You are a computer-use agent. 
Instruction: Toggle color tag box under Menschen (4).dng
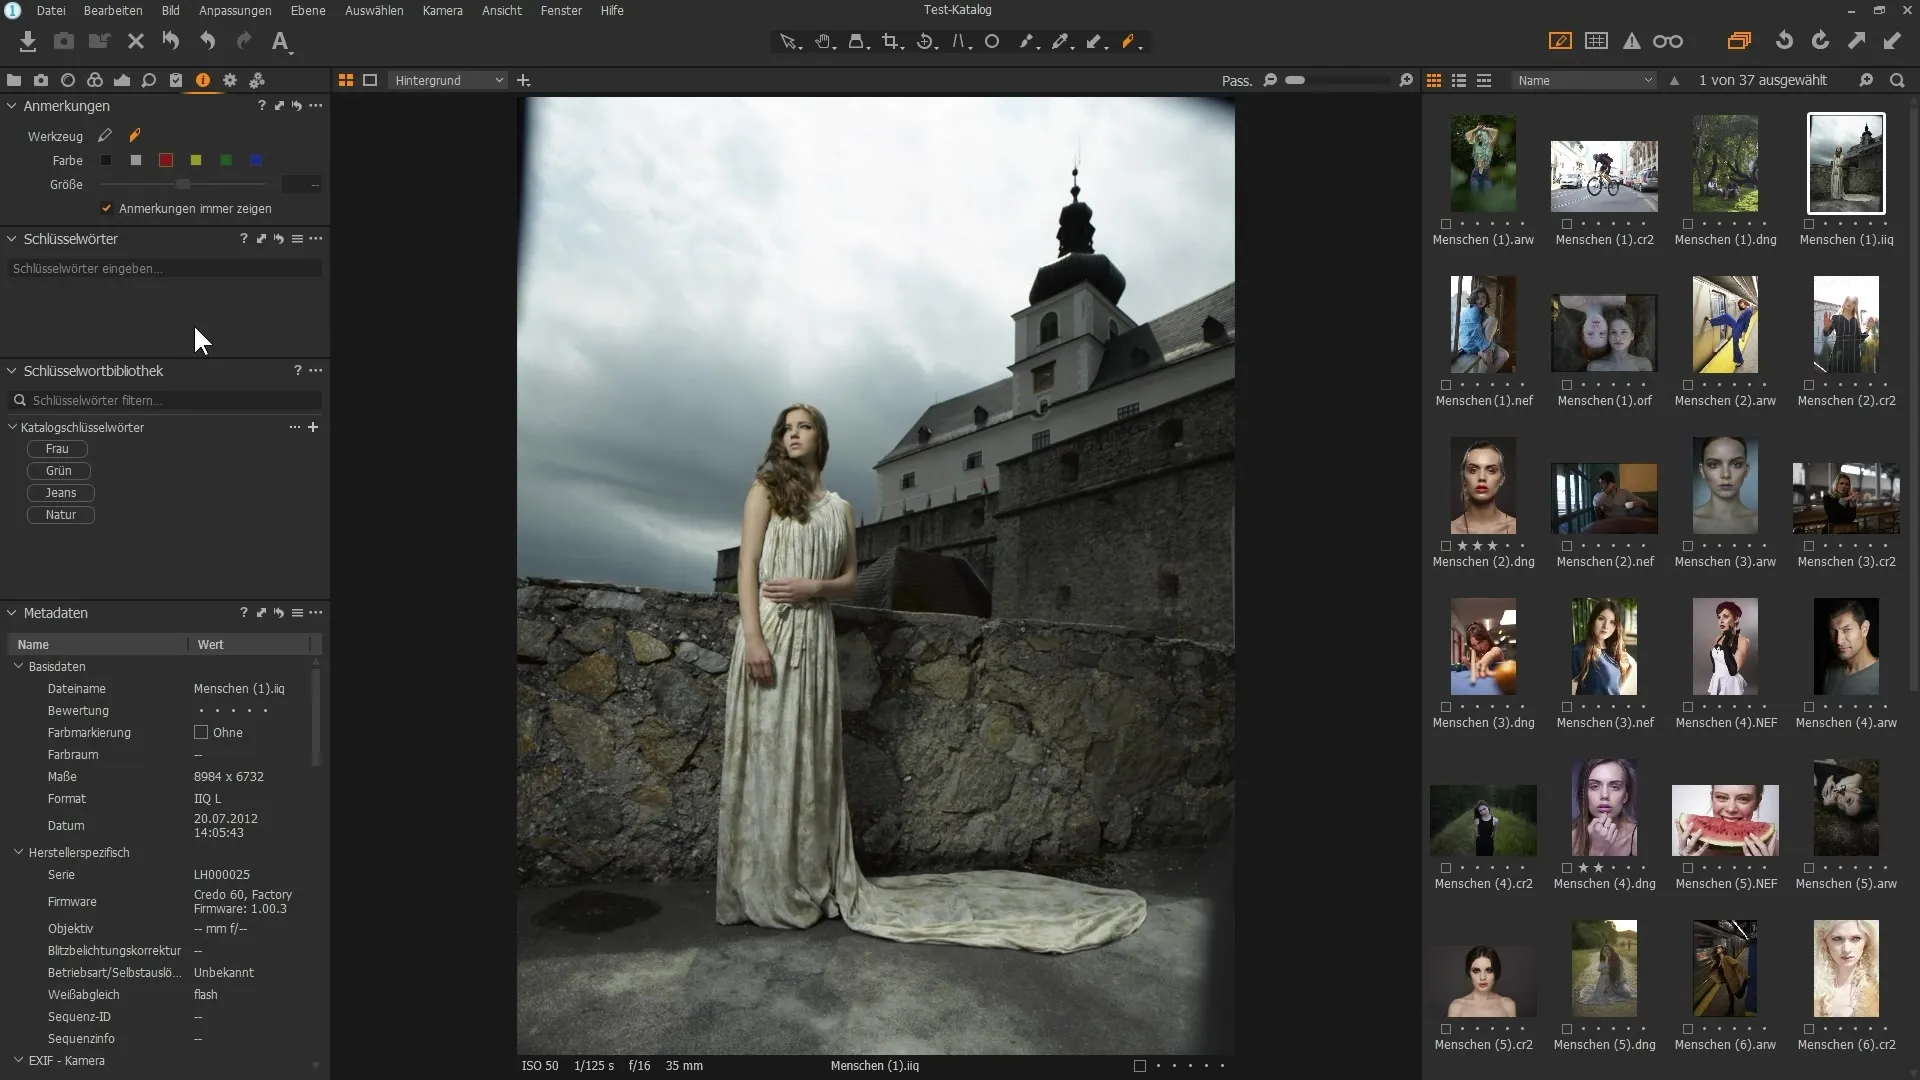pyautogui.click(x=1567, y=868)
